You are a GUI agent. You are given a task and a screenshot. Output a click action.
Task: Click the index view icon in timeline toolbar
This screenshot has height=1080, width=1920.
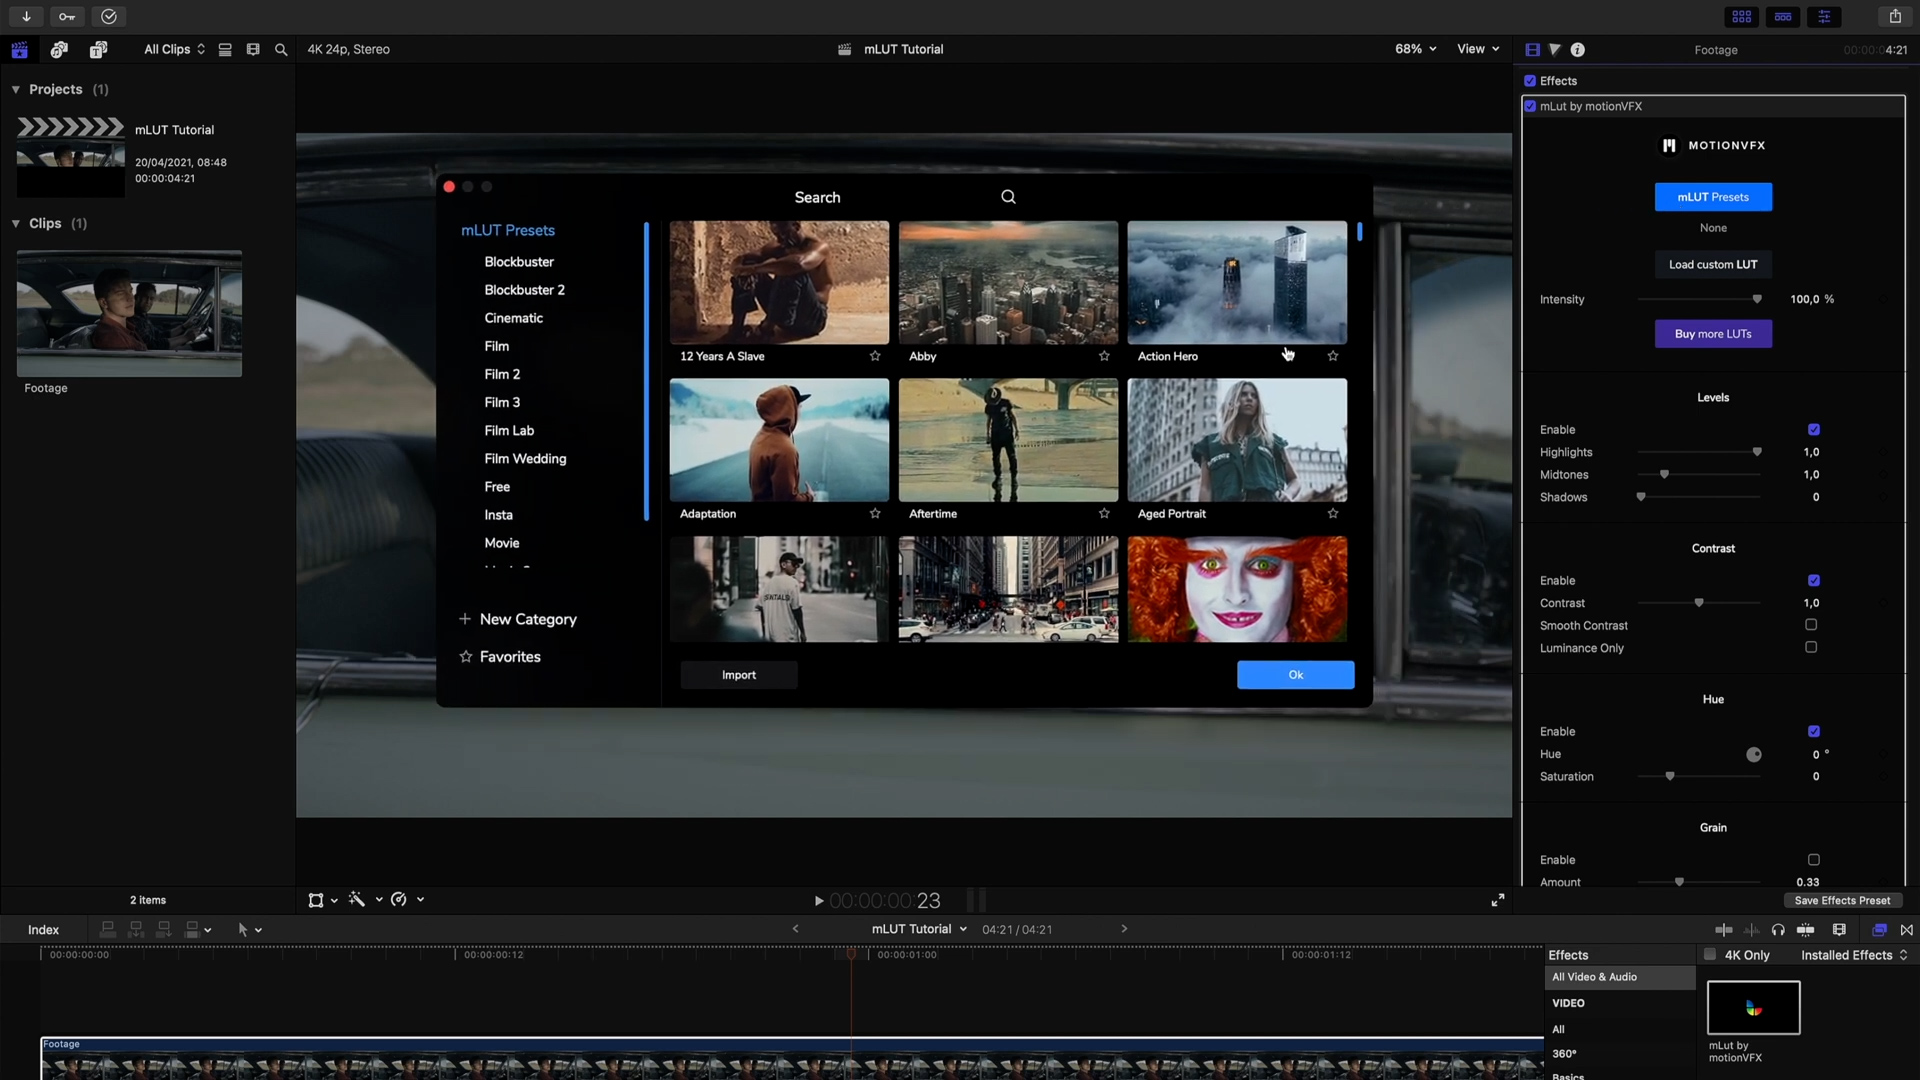tap(44, 930)
